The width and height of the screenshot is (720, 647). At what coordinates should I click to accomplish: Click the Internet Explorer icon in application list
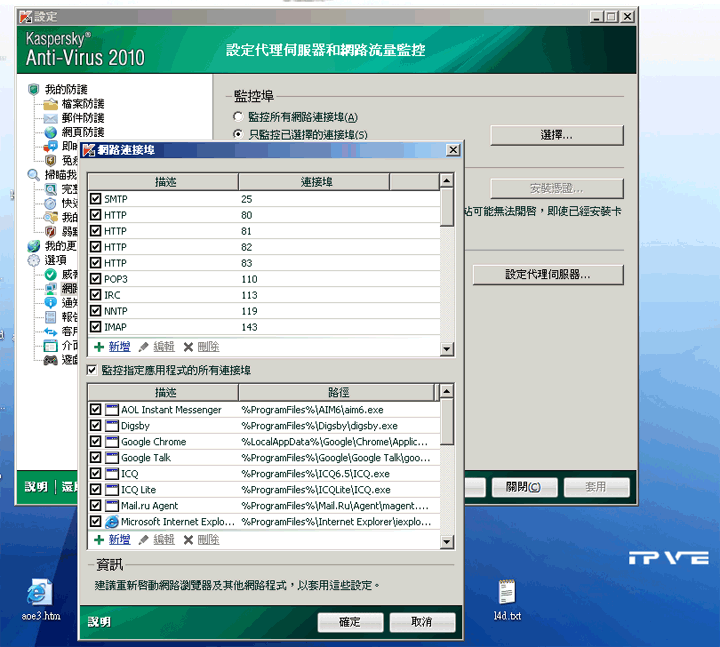click(112, 522)
